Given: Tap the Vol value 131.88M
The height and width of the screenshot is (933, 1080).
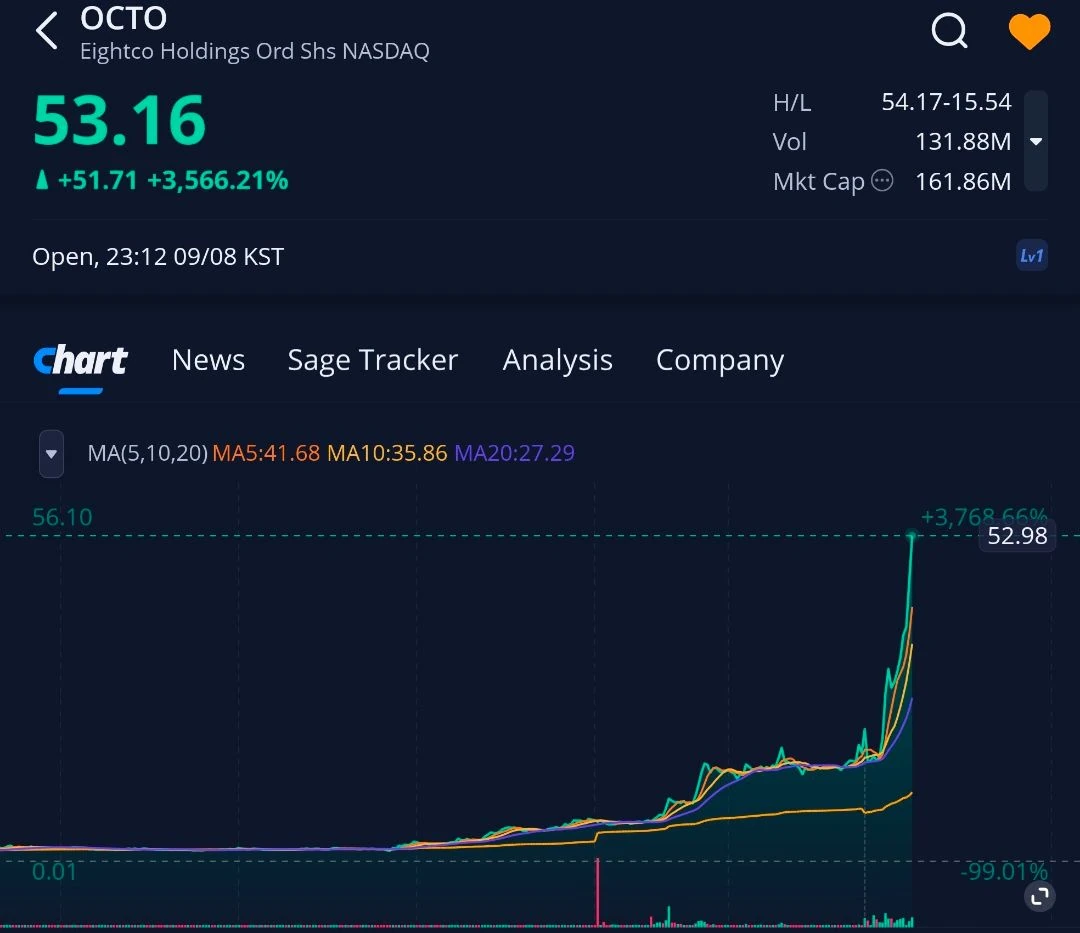Looking at the screenshot, I should tap(963, 141).
